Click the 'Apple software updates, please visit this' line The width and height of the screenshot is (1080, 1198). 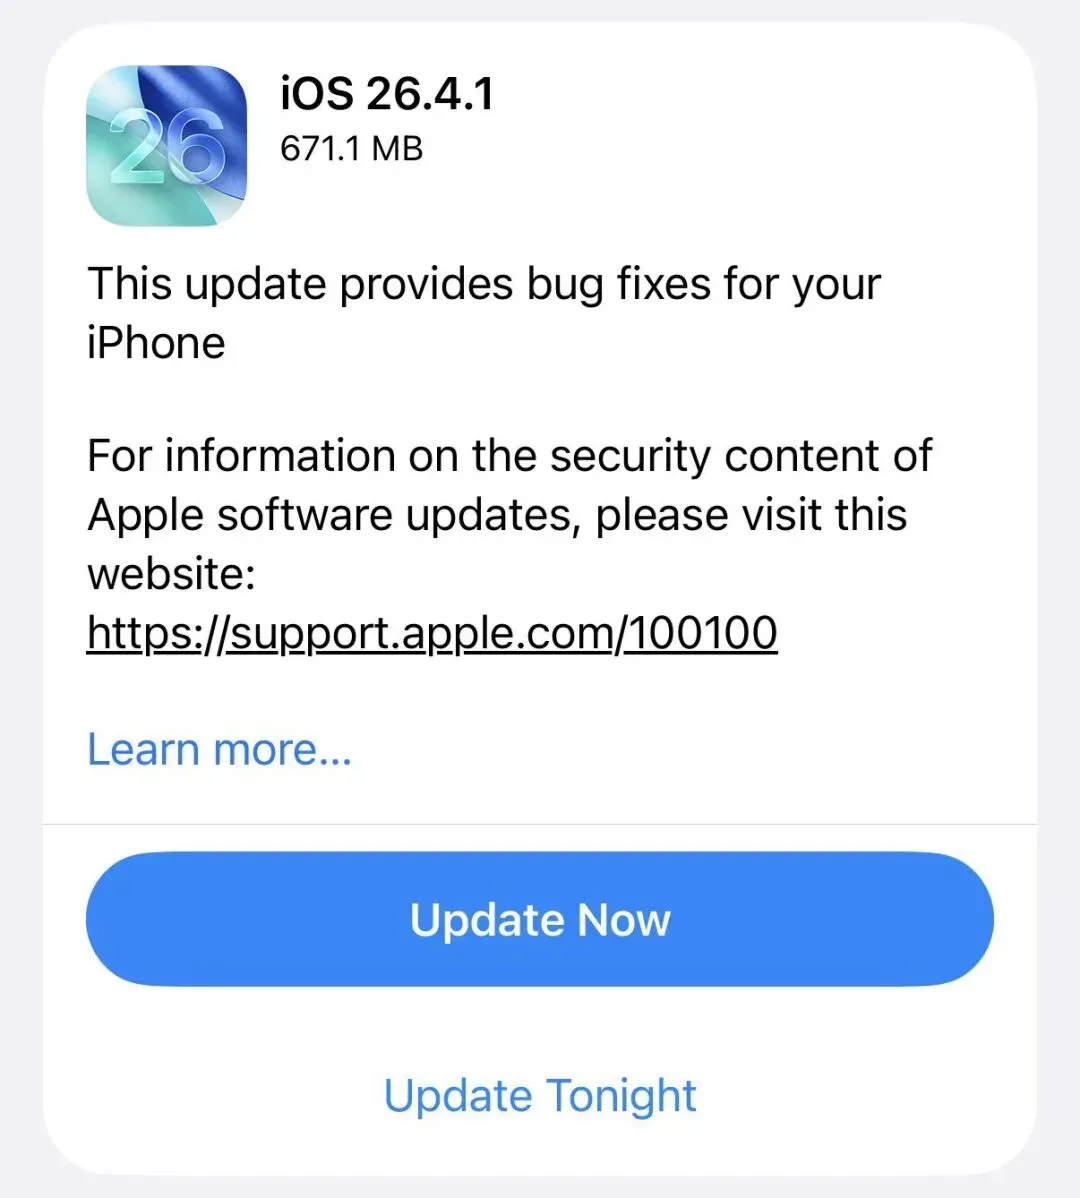(497, 514)
